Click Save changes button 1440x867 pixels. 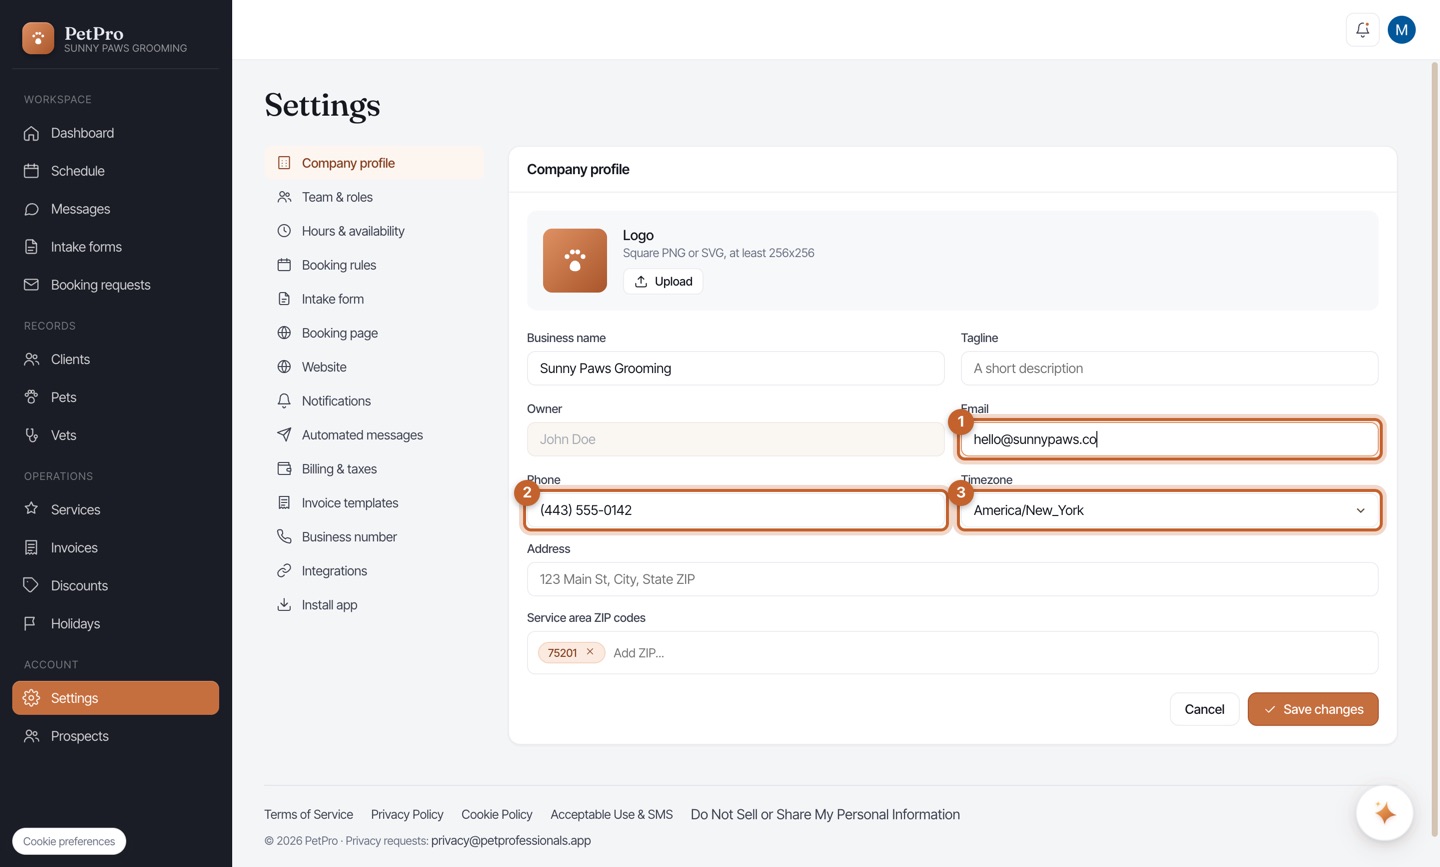[x=1313, y=709]
